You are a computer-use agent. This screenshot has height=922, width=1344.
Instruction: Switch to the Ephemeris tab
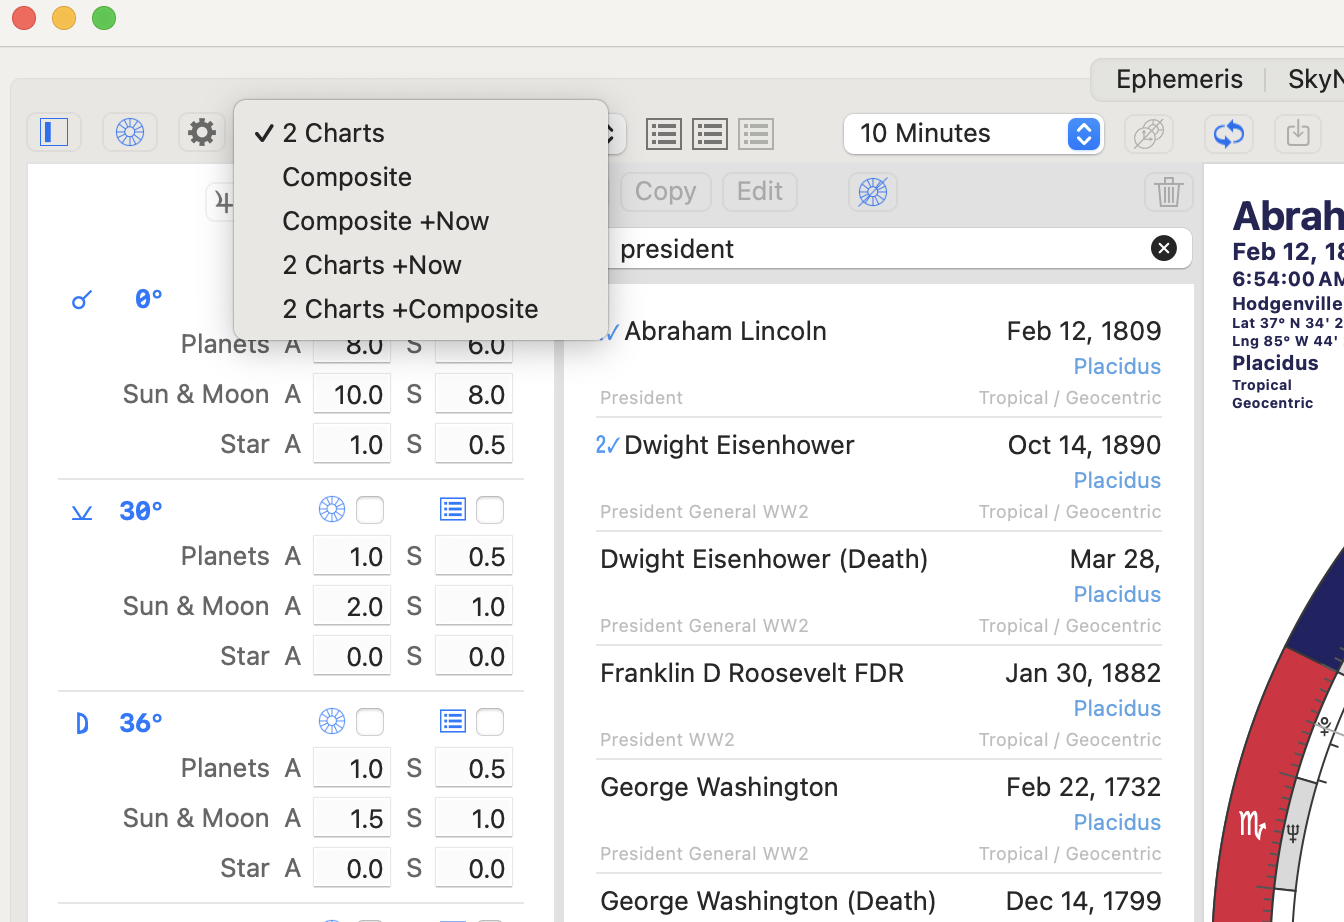coord(1179,79)
